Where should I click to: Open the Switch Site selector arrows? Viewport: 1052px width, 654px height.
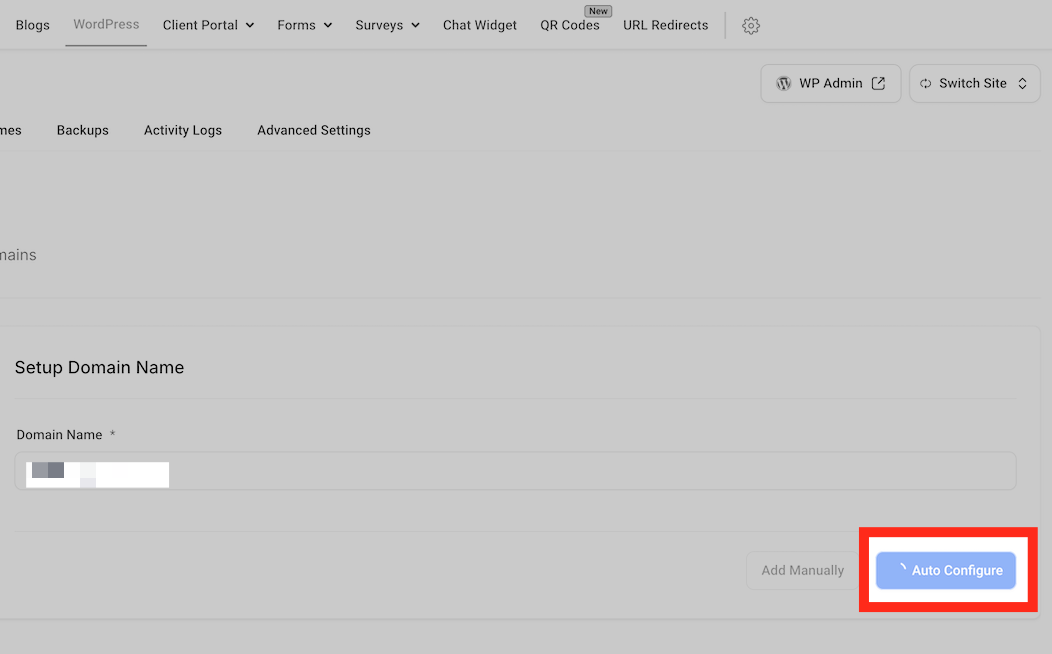[x=1022, y=83]
